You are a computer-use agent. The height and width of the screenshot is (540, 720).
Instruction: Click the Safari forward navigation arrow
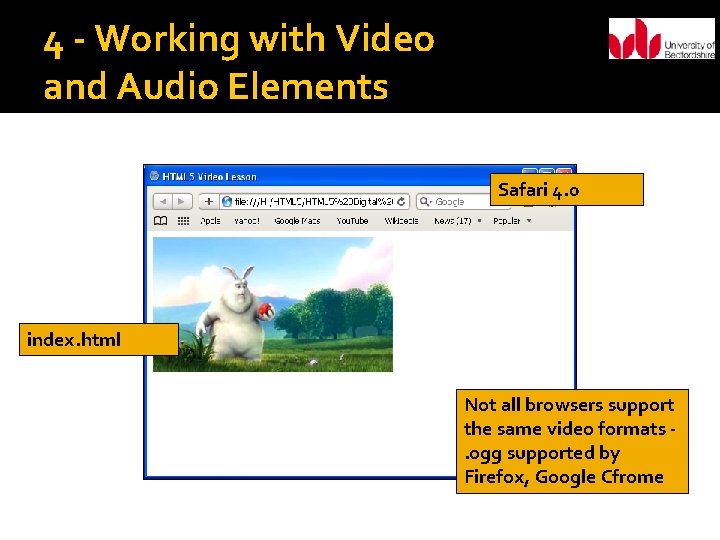181,201
